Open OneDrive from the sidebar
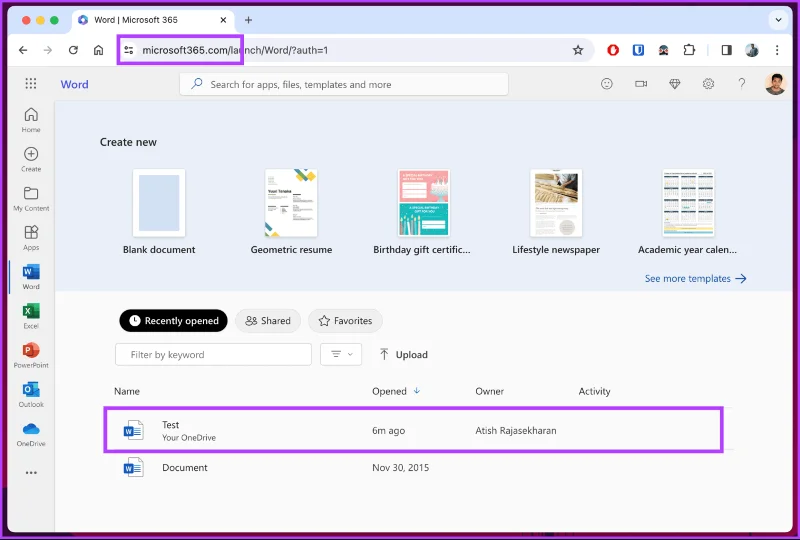 click(31, 434)
